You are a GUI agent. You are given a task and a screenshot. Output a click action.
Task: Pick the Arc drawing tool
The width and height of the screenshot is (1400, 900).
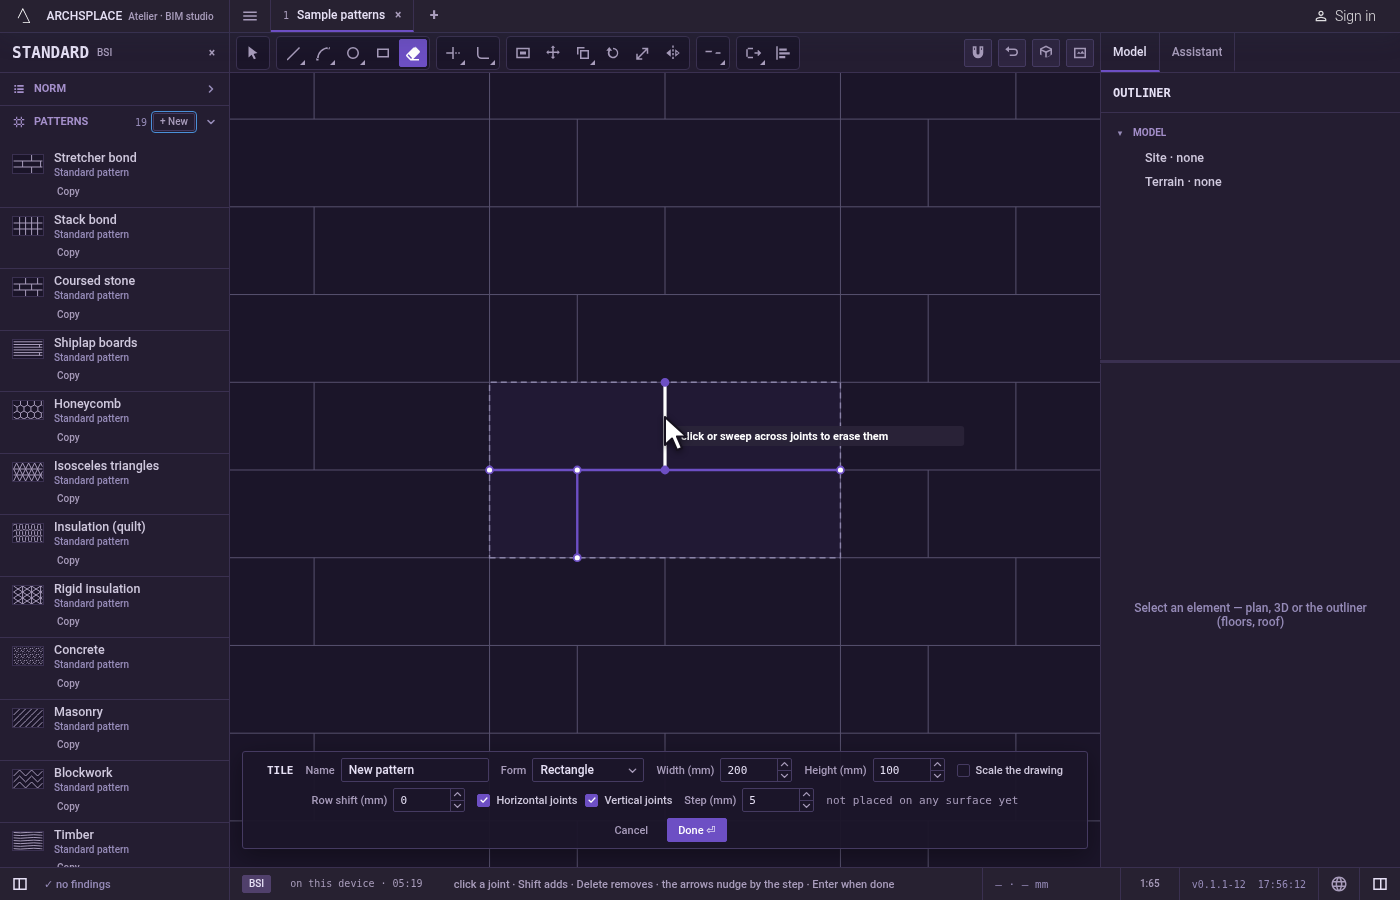coord(323,53)
